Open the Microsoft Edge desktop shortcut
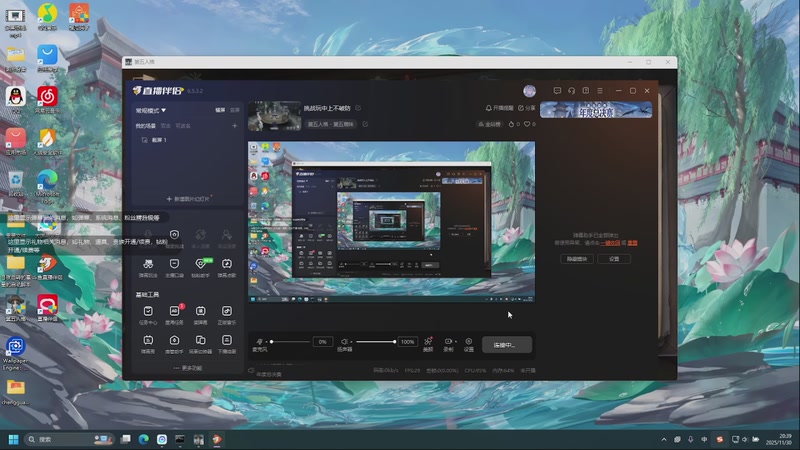800x450 pixels. pos(47,186)
